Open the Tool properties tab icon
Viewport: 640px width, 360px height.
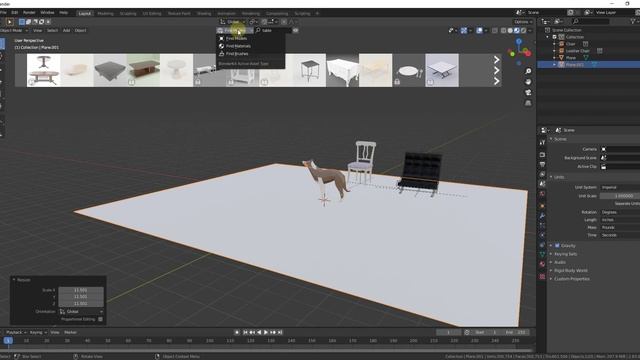(542, 143)
